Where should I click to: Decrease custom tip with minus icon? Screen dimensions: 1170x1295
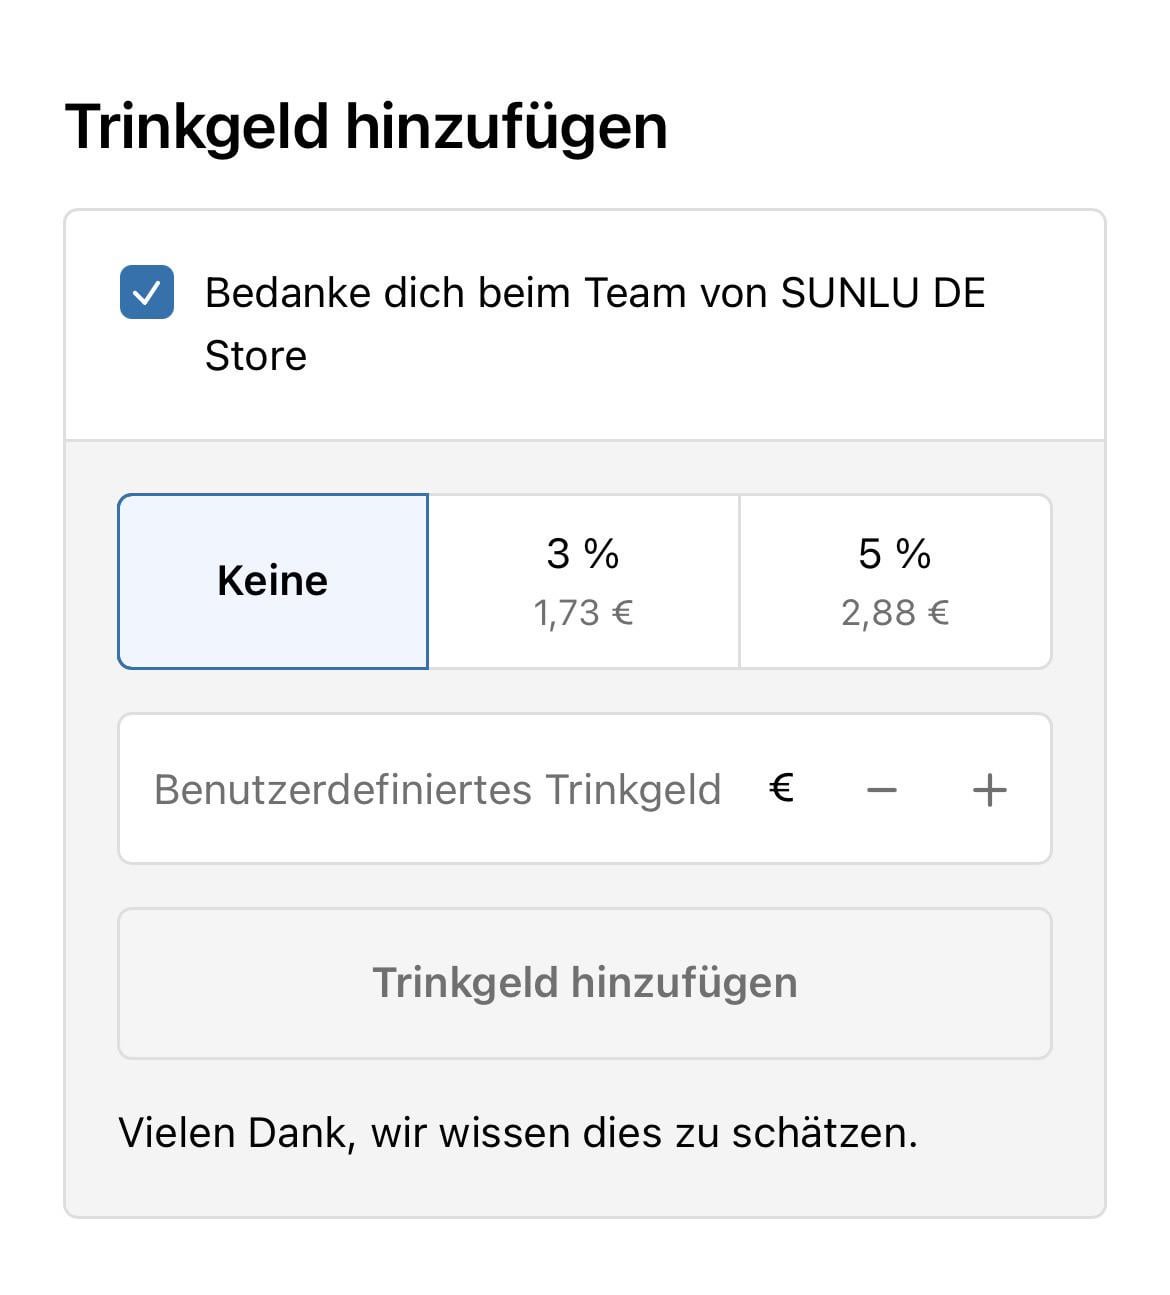pos(881,790)
